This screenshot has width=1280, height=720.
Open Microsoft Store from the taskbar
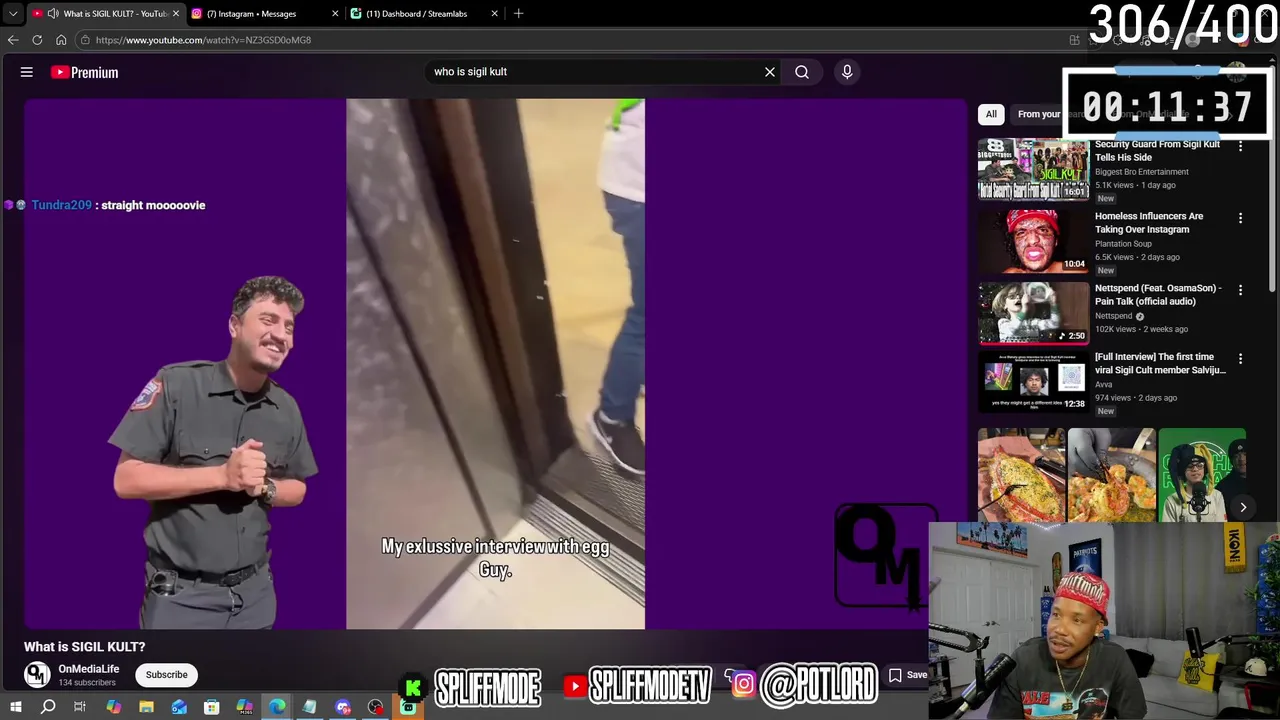coord(212,707)
